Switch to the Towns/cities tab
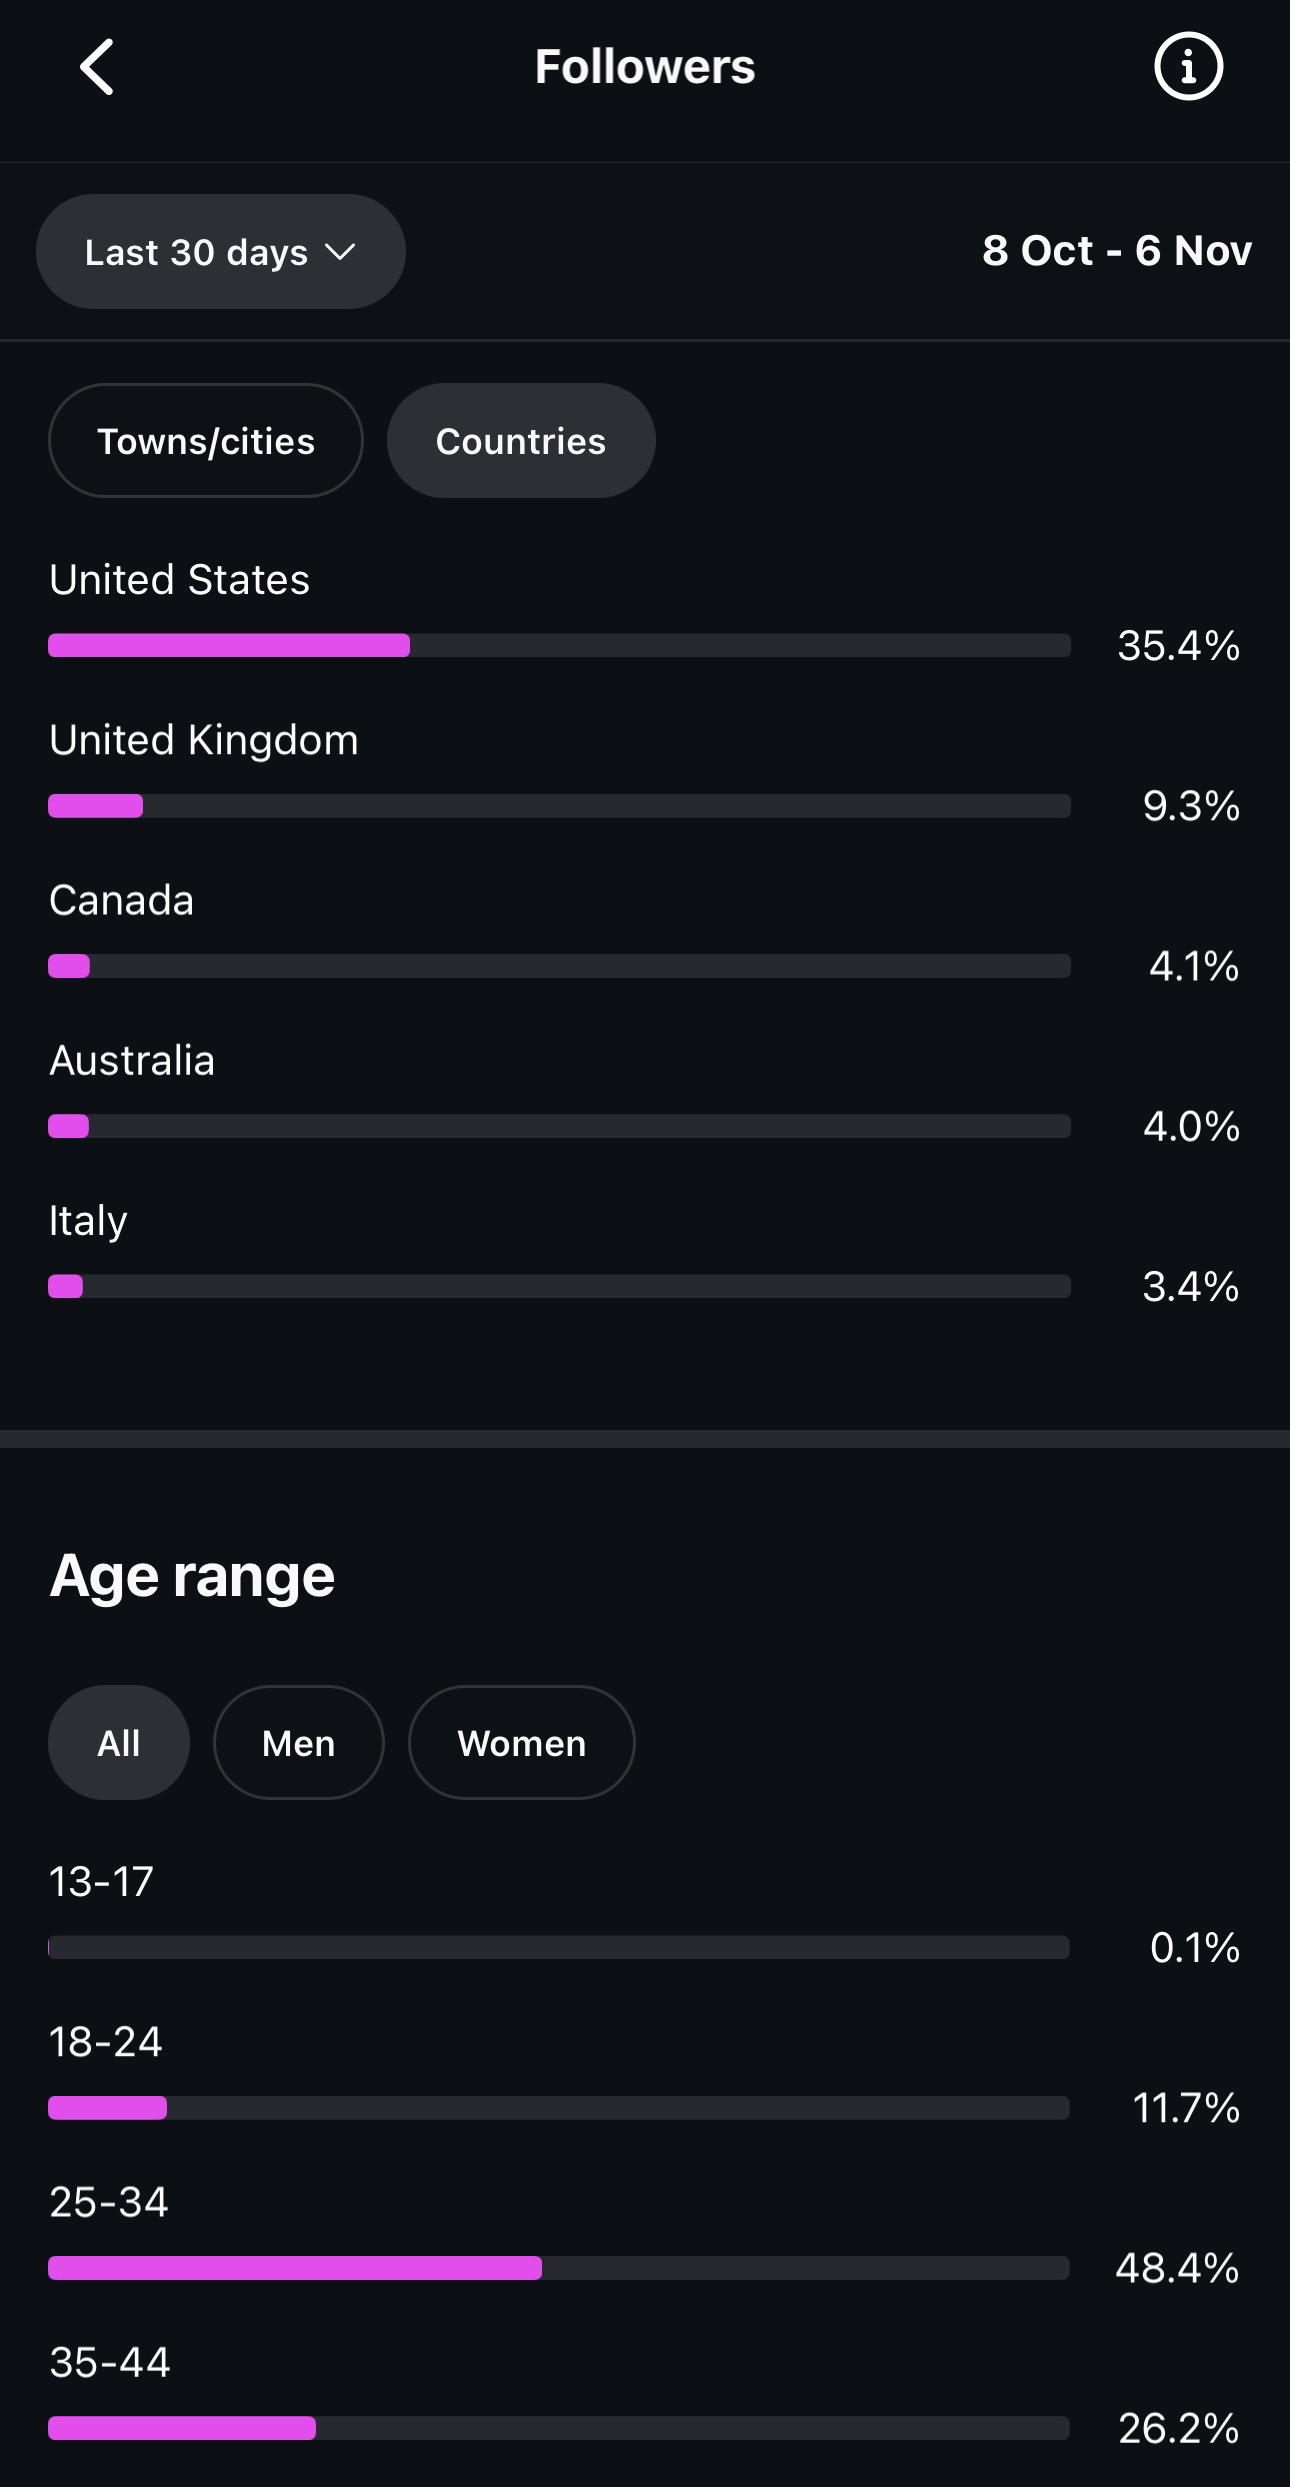 tap(206, 441)
